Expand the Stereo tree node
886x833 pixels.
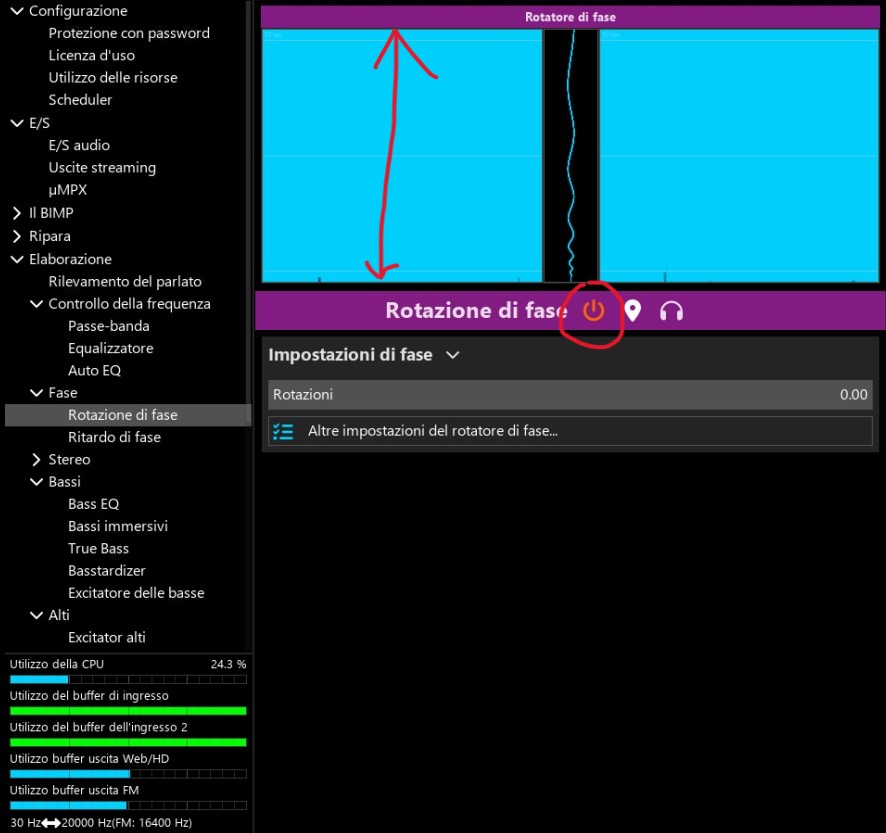(x=37, y=459)
